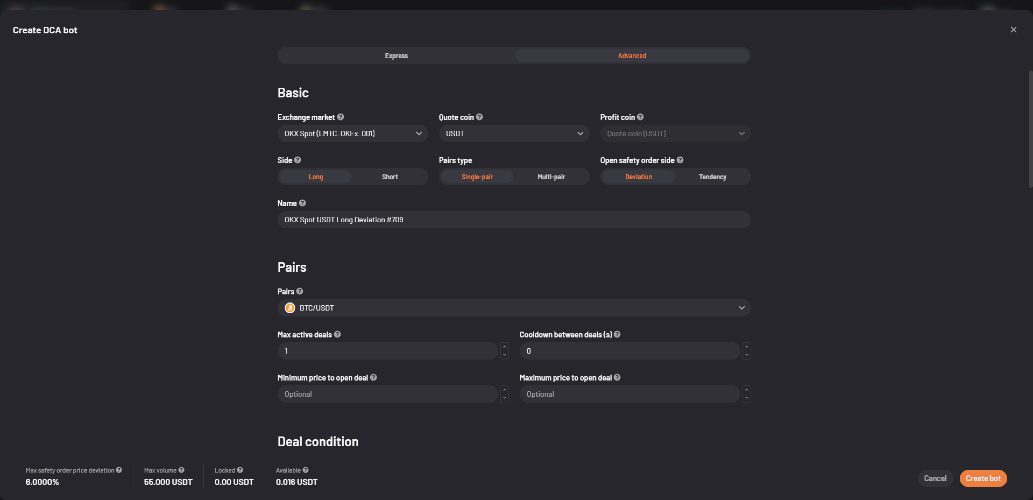Switch to the Express tab

pos(397,55)
